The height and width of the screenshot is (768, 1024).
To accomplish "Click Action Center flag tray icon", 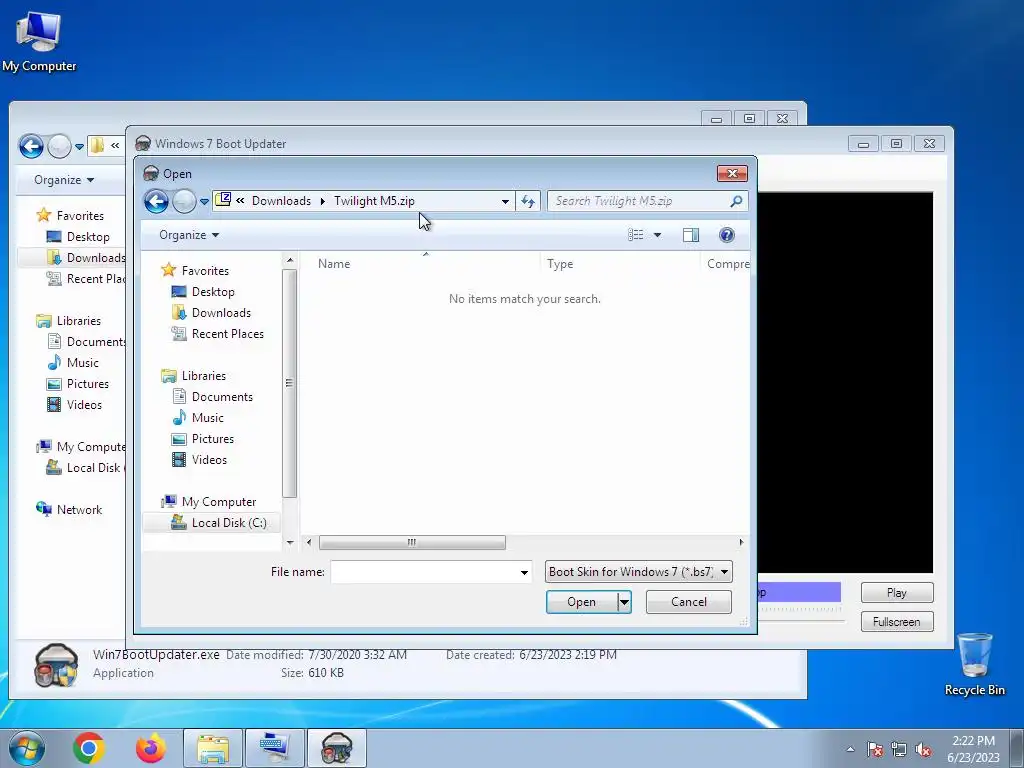I will click(875, 749).
